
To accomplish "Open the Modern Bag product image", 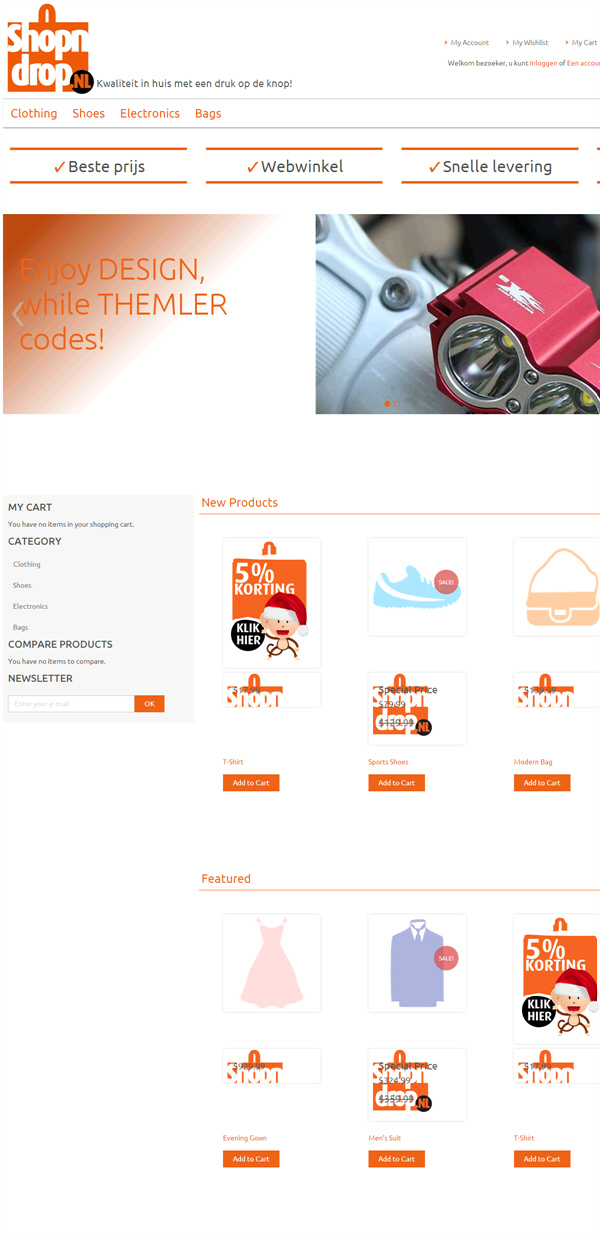I will (x=557, y=587).
